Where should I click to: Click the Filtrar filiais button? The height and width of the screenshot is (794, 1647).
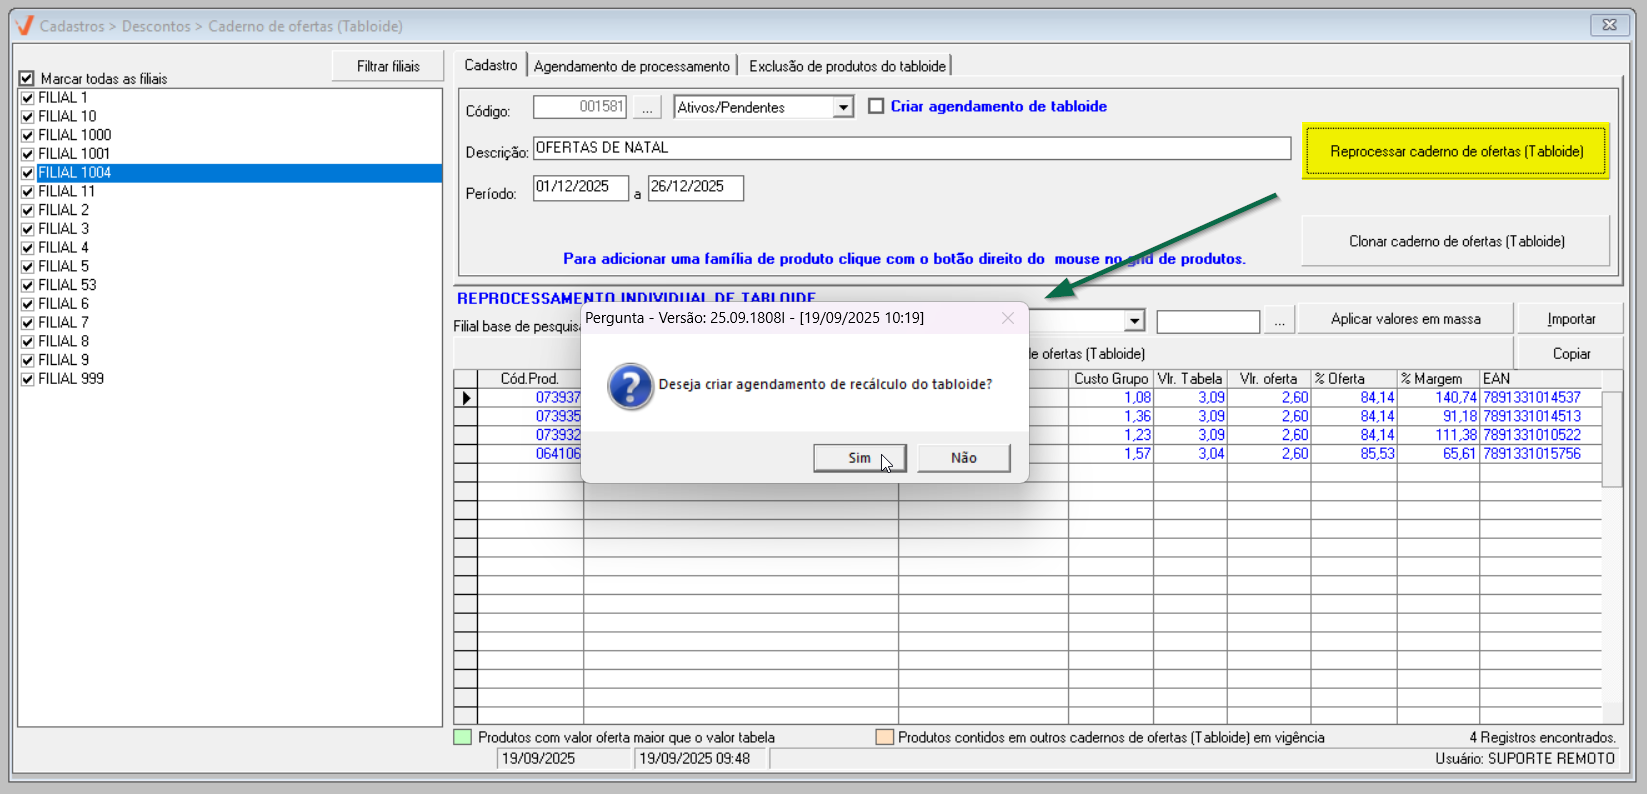[x=388, y=66]
